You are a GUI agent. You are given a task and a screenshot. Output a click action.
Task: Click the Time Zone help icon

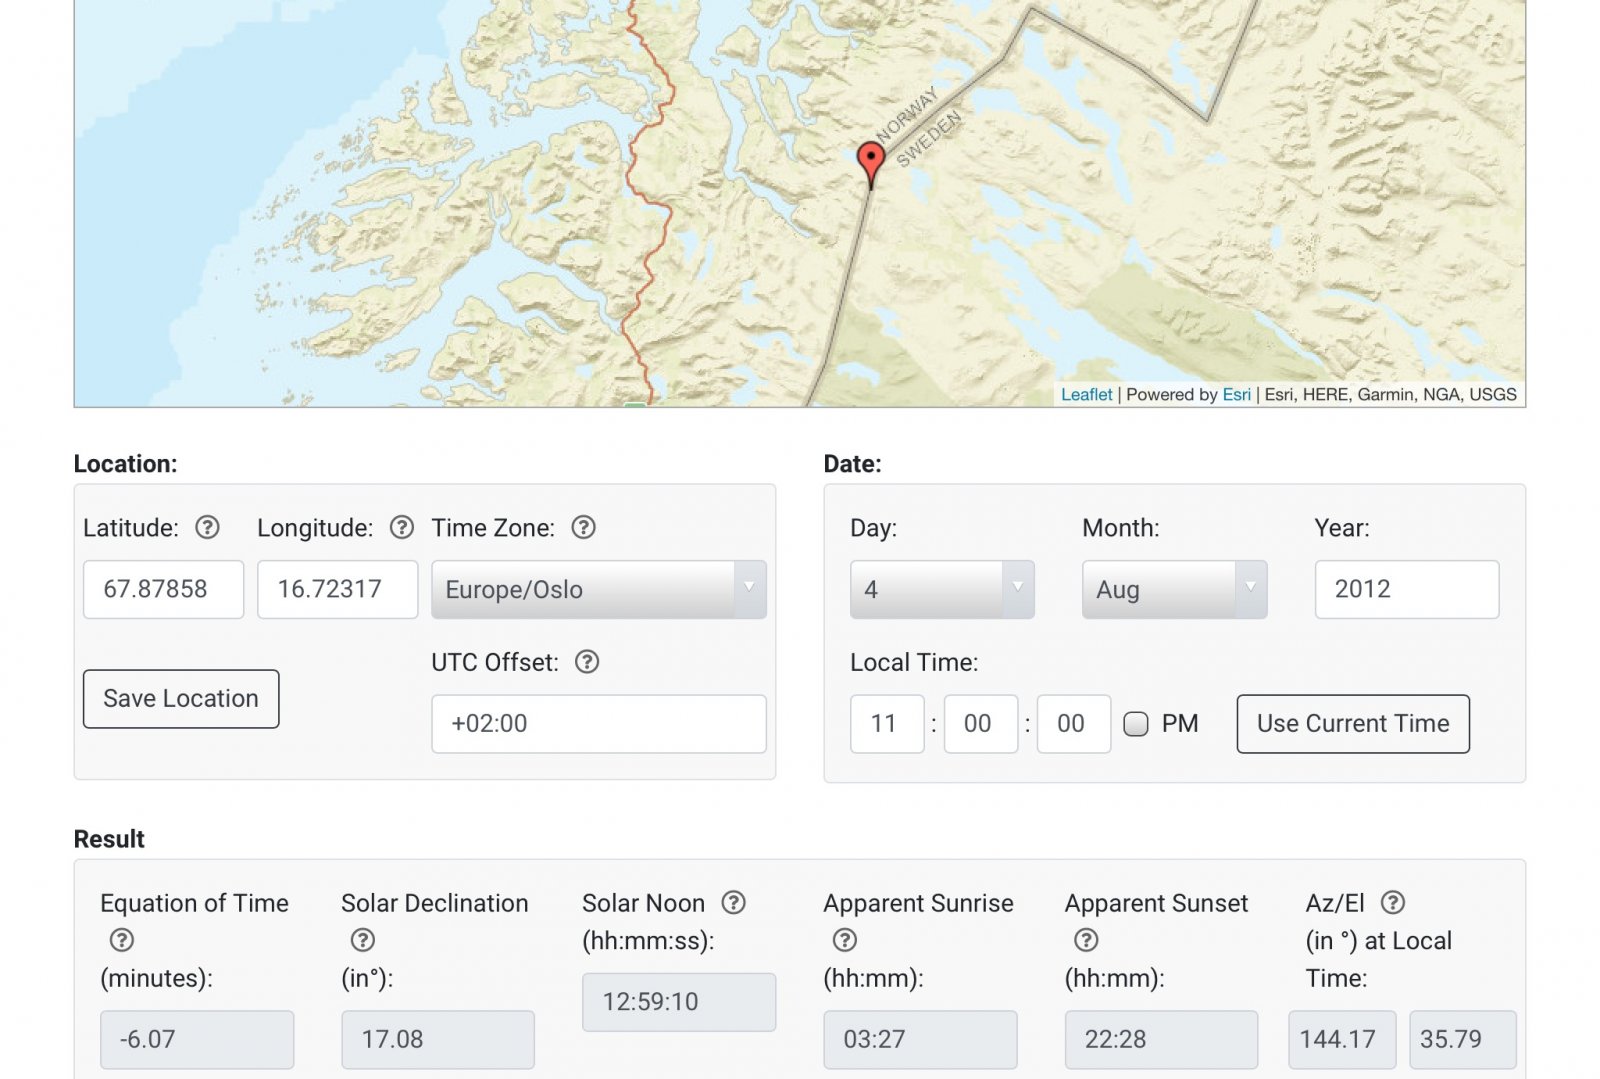[583, 528]
